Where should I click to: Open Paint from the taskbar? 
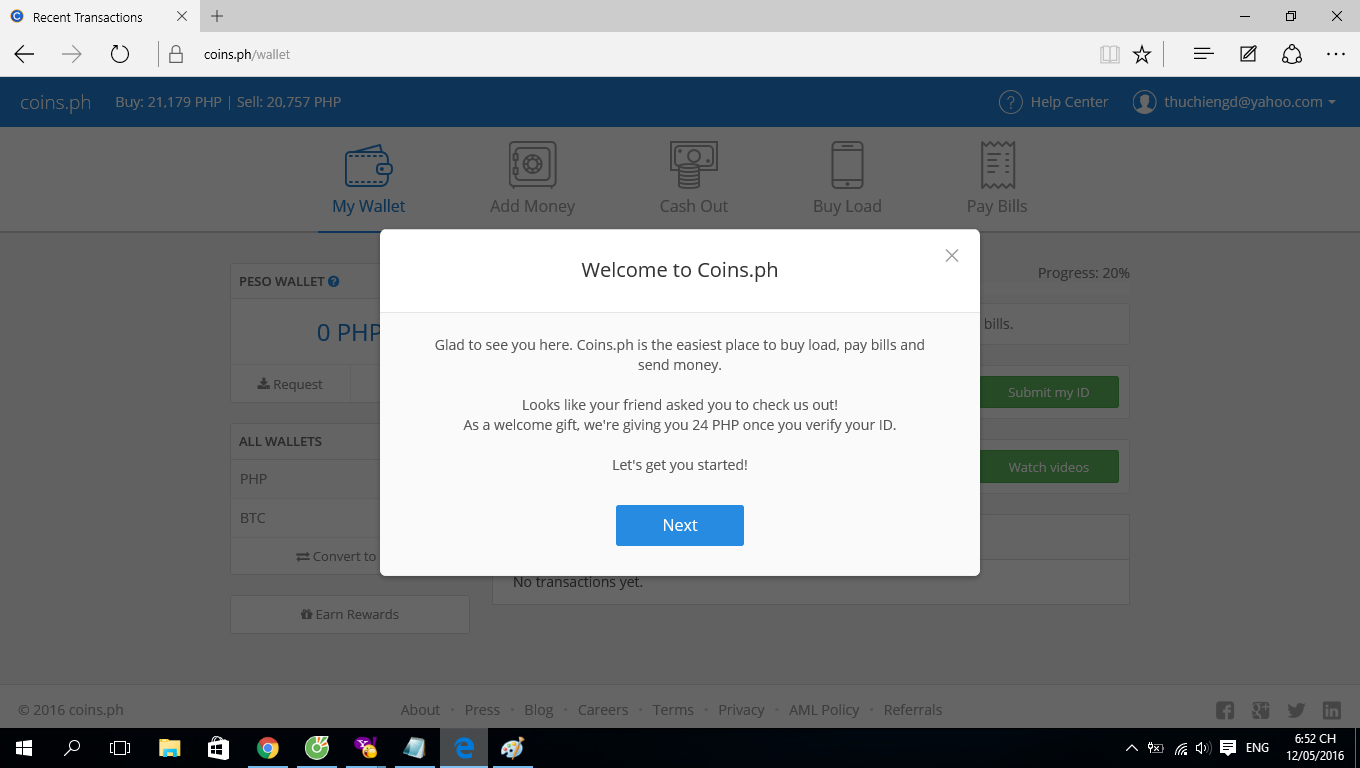tap(512, 747)
